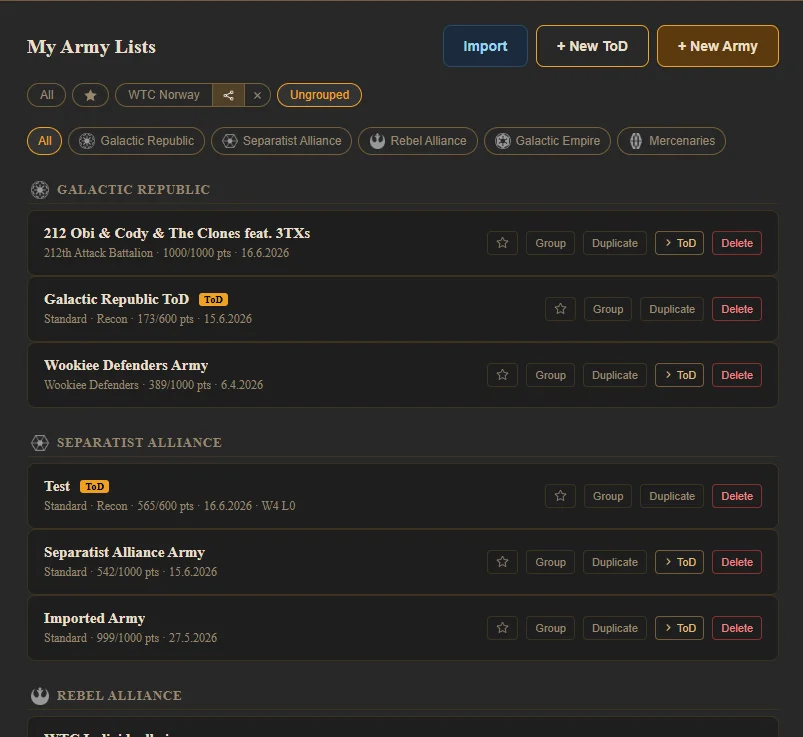Click the Separatist Alliance section emblem
This screenshot has height=737, width=803.
(x=40, y=443)
